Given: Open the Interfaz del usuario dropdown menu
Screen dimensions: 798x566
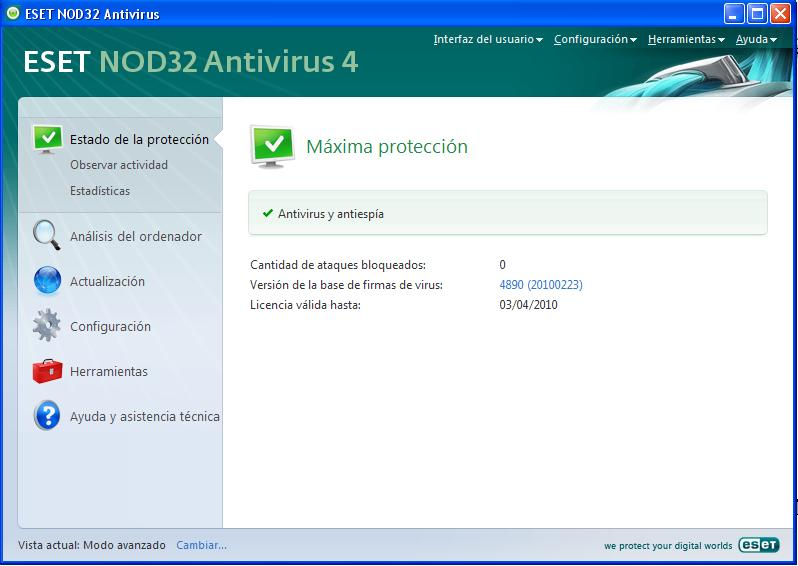Looking at the screenshot, I should [487, 40].
